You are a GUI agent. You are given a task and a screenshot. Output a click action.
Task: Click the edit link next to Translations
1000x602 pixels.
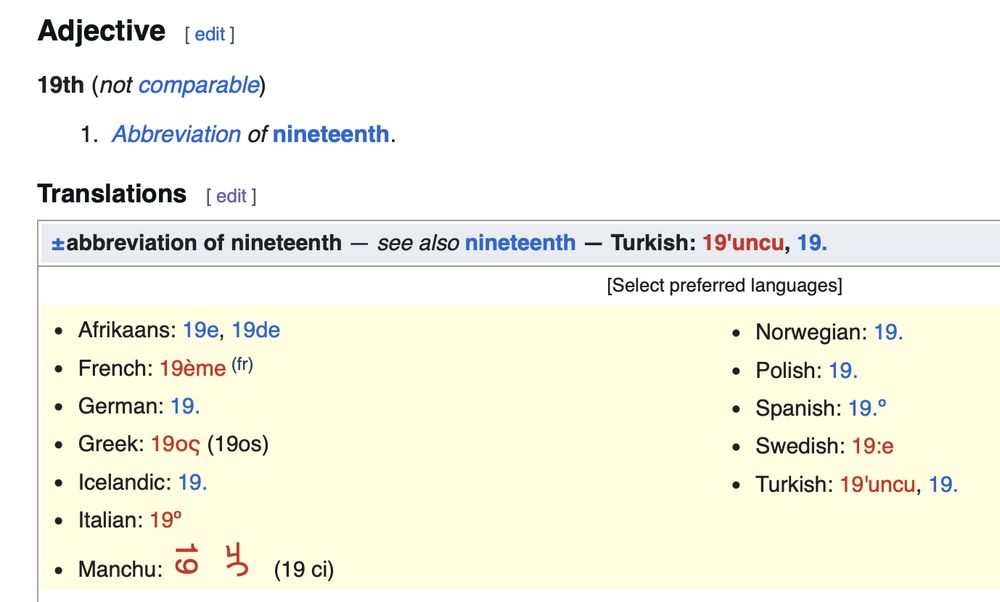pyautogui.click(x=231, y=196)
